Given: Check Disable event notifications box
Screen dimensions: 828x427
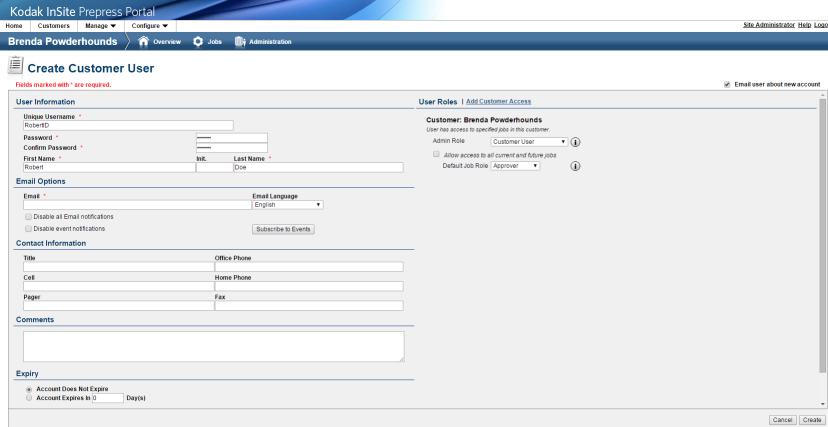Looking at the screenshot, I should 28,228.
